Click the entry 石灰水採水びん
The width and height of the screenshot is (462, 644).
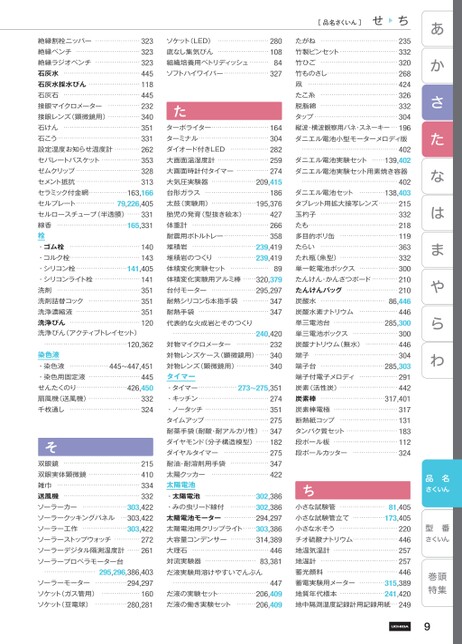(62, 84)
